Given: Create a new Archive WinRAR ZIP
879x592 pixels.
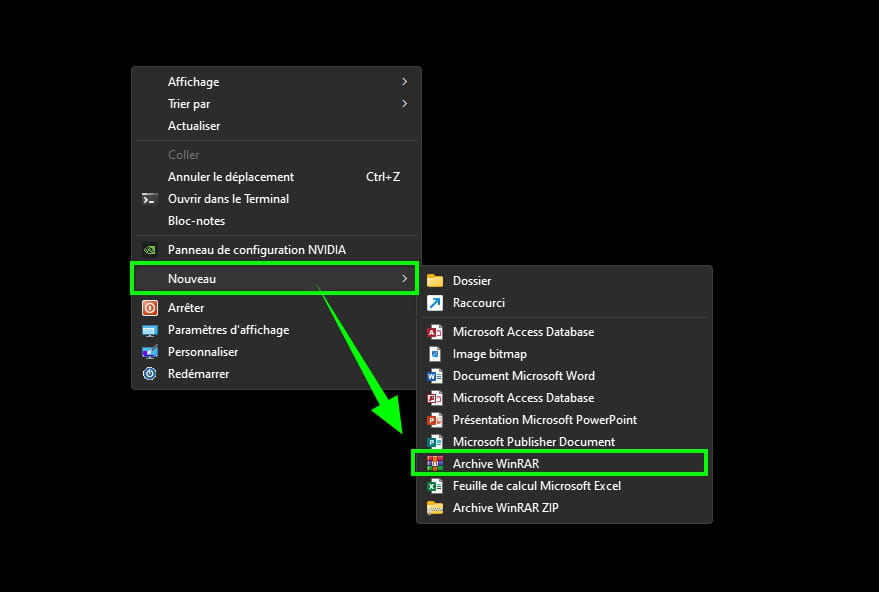Looking at the screenshot, I should (565, 507).
